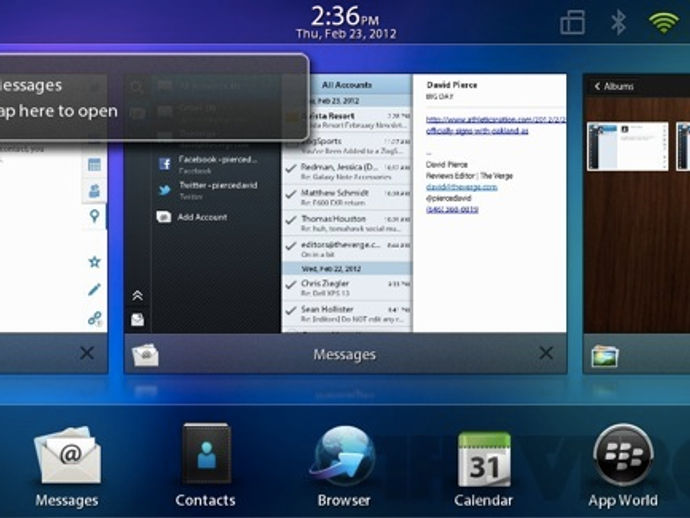Close the Messages app card
Screen dimensions: 690x518
click(x=546, y=353)
